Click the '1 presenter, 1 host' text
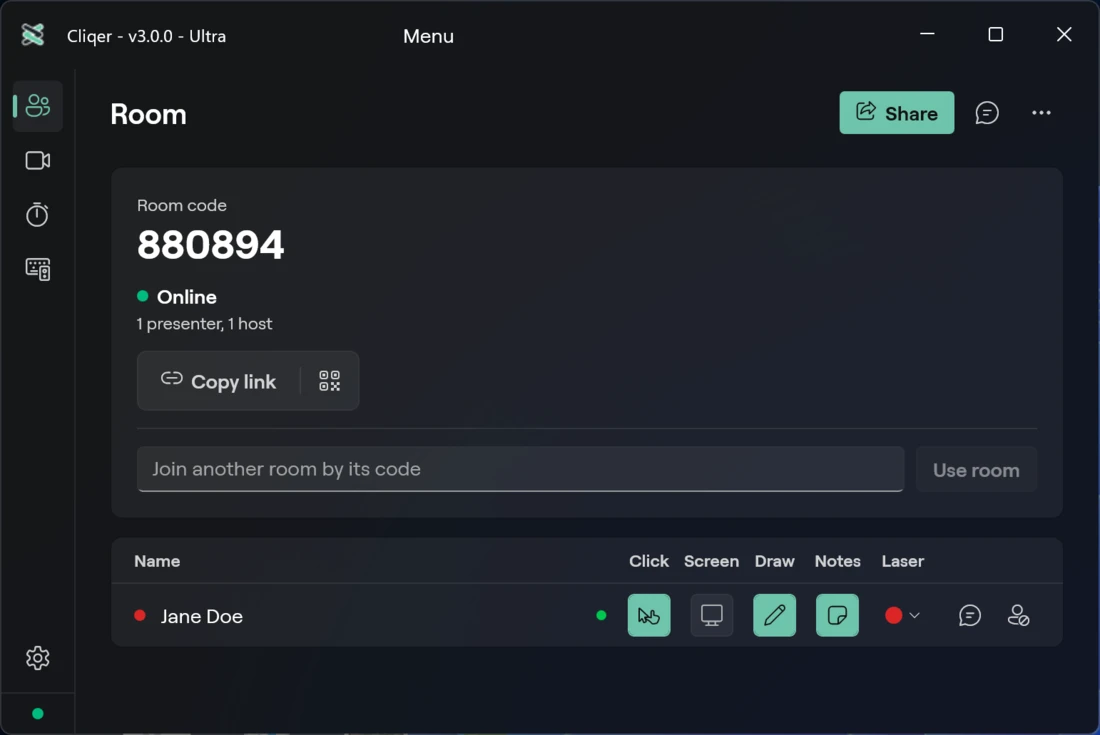 click(204, 324)
